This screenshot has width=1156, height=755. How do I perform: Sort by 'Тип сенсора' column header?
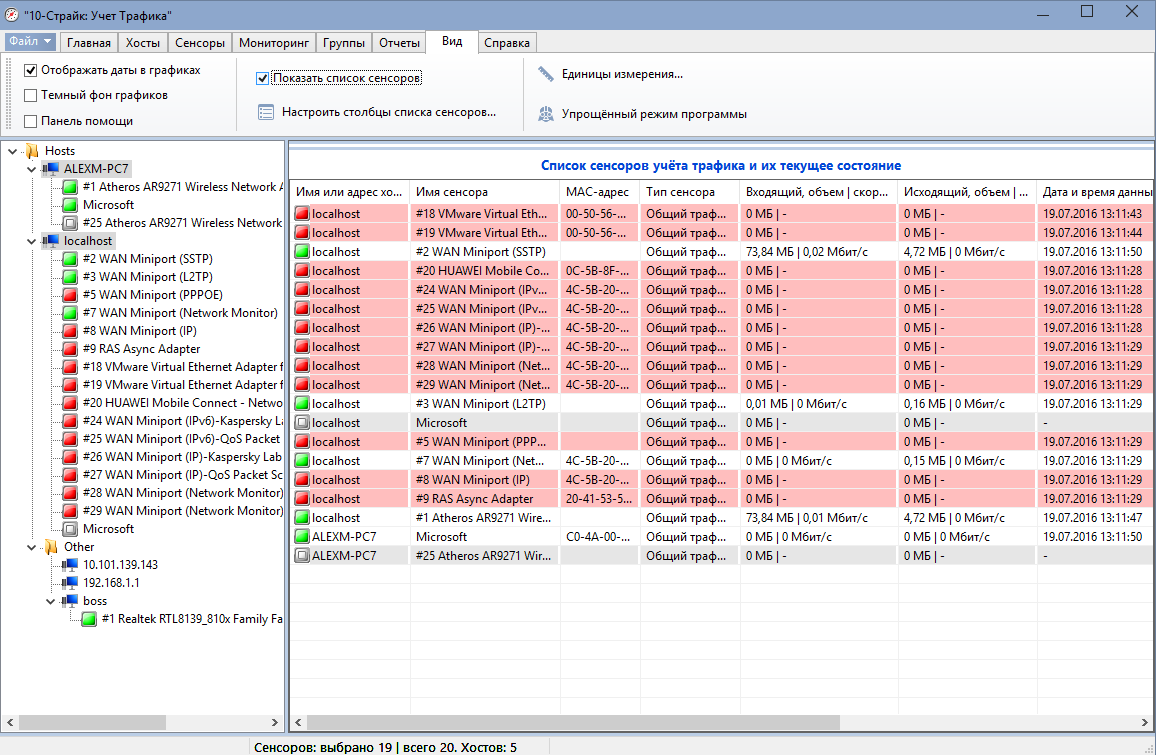click(x=689, y=192)
